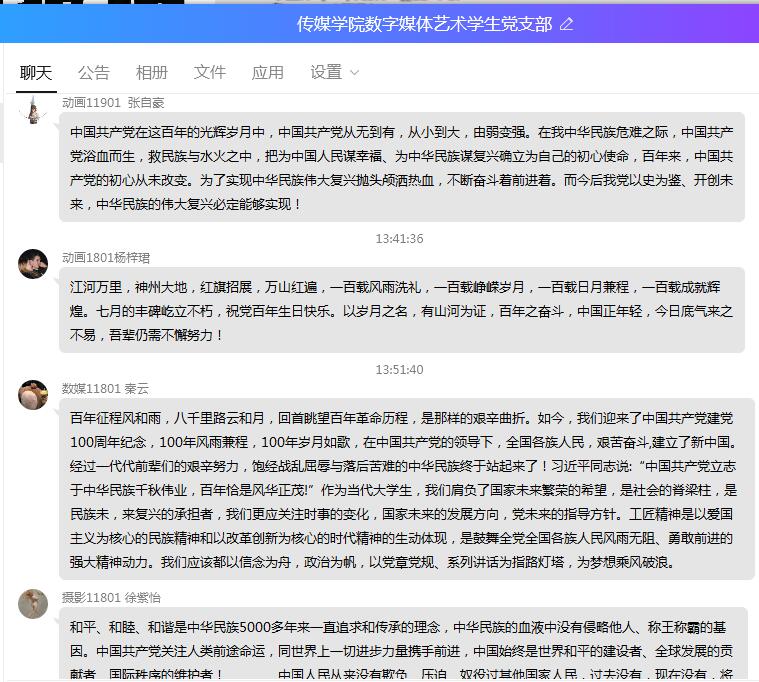
Task: Open the 设置 tab
Action: [326, 72]
